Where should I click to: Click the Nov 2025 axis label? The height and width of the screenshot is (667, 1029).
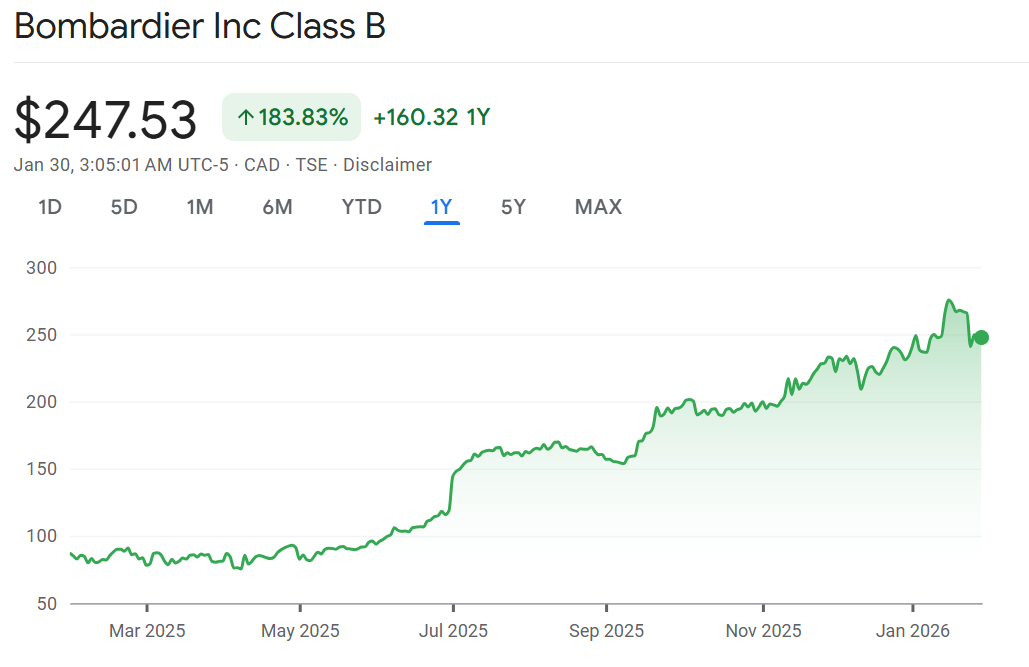(x=764, y=631)
